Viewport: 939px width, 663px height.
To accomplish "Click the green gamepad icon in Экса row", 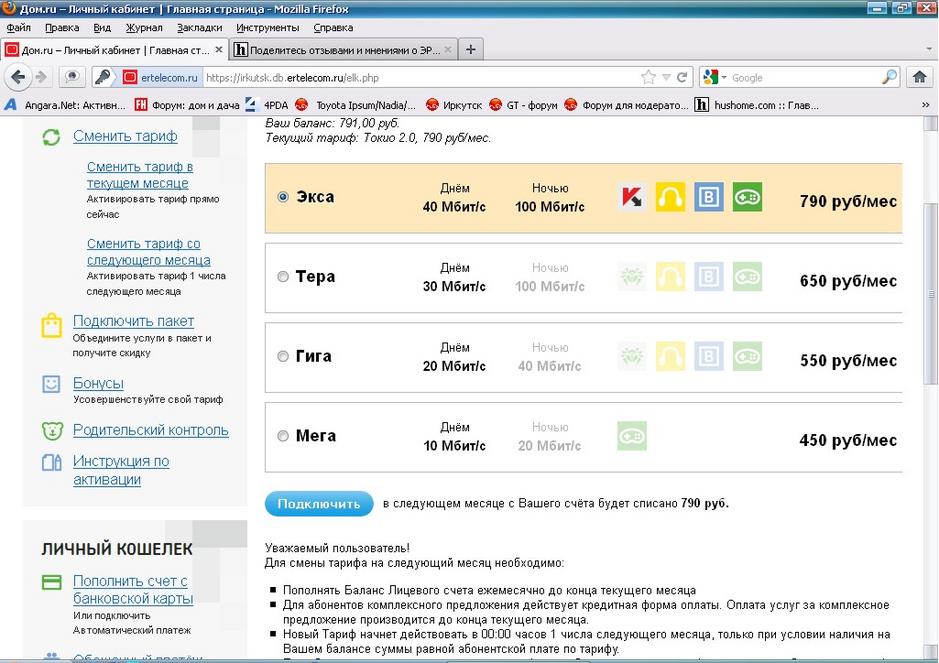I will (747, 197).
